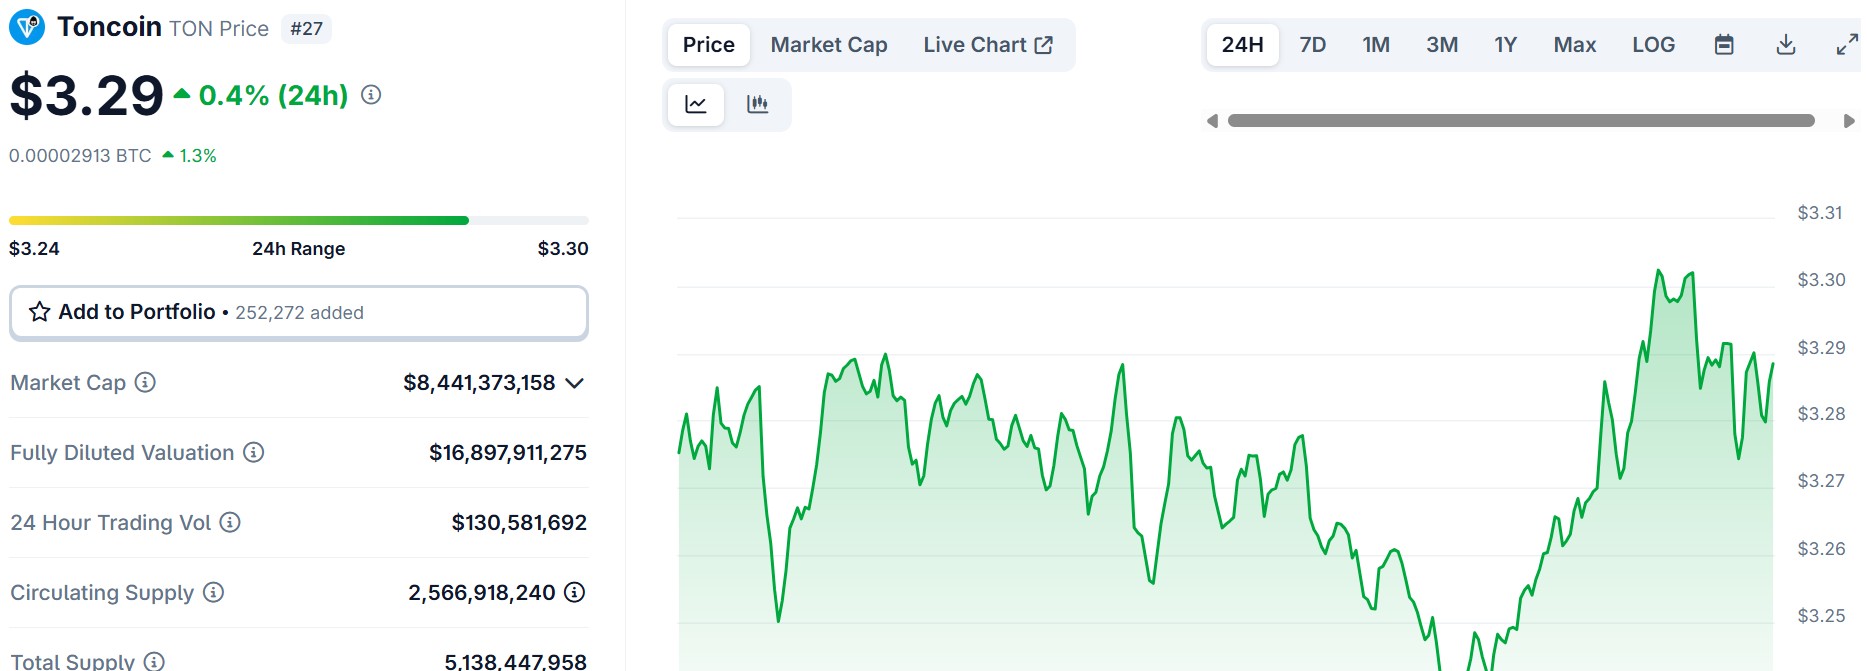Toggle LOG scale on chart

1654,45
